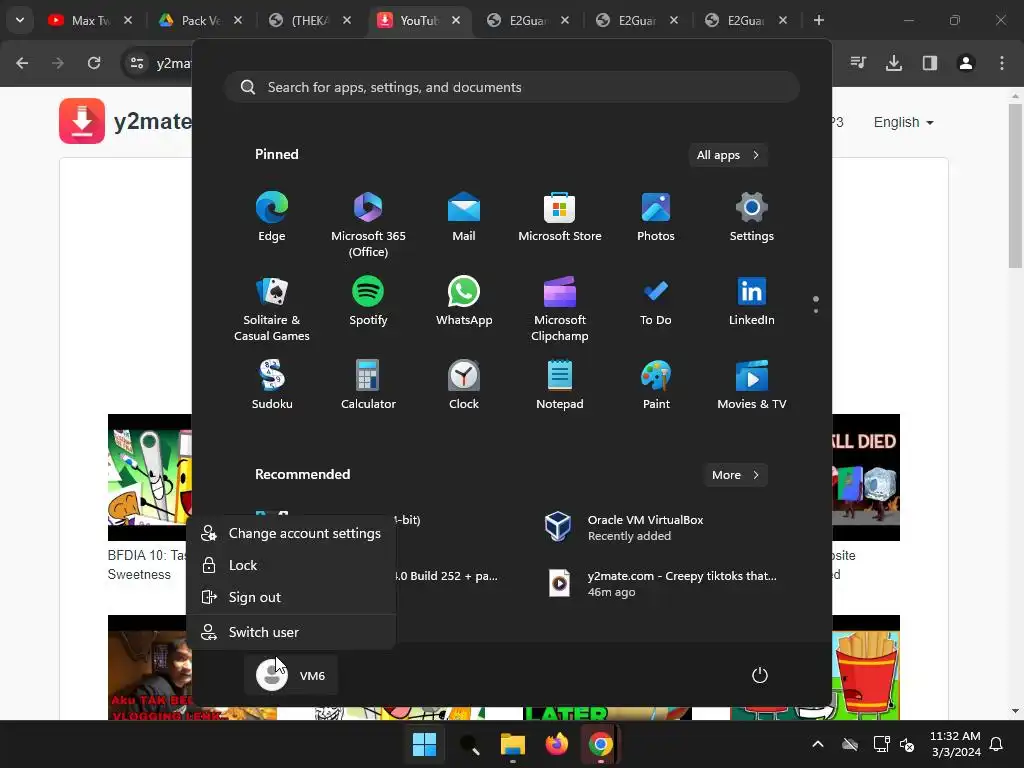Click the Chrome page vertical scrollbar
The height and width of the screenshot is (768, 1024).
tap(1015, 186)
